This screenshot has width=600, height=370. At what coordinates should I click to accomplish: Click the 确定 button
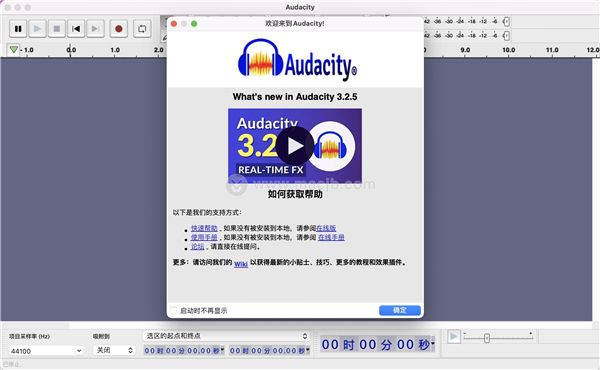click(x=400, y=310)
